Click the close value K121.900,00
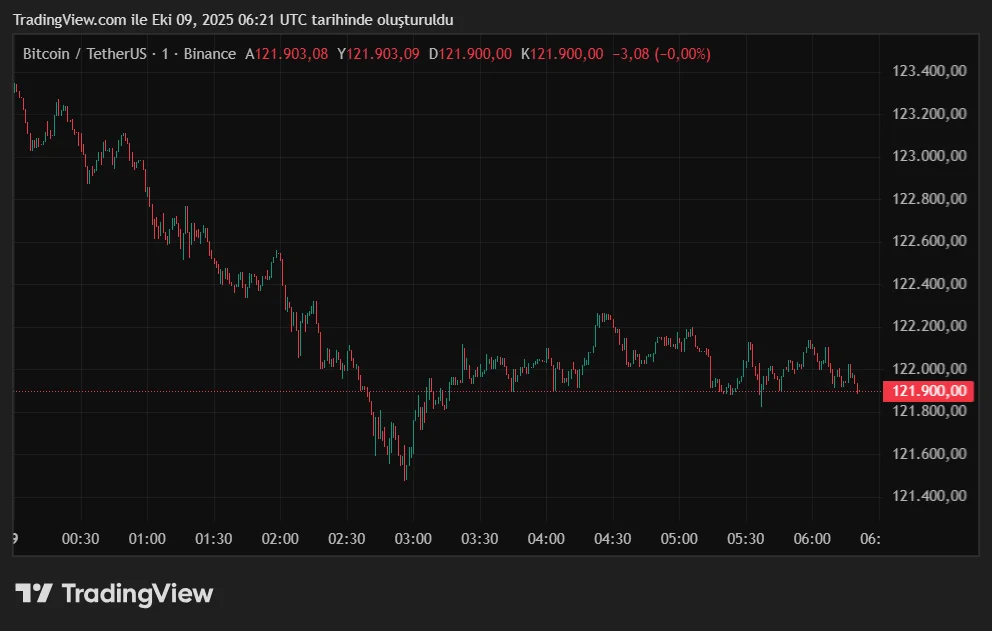This screenshot has height=631, width=992. [562, 54]
